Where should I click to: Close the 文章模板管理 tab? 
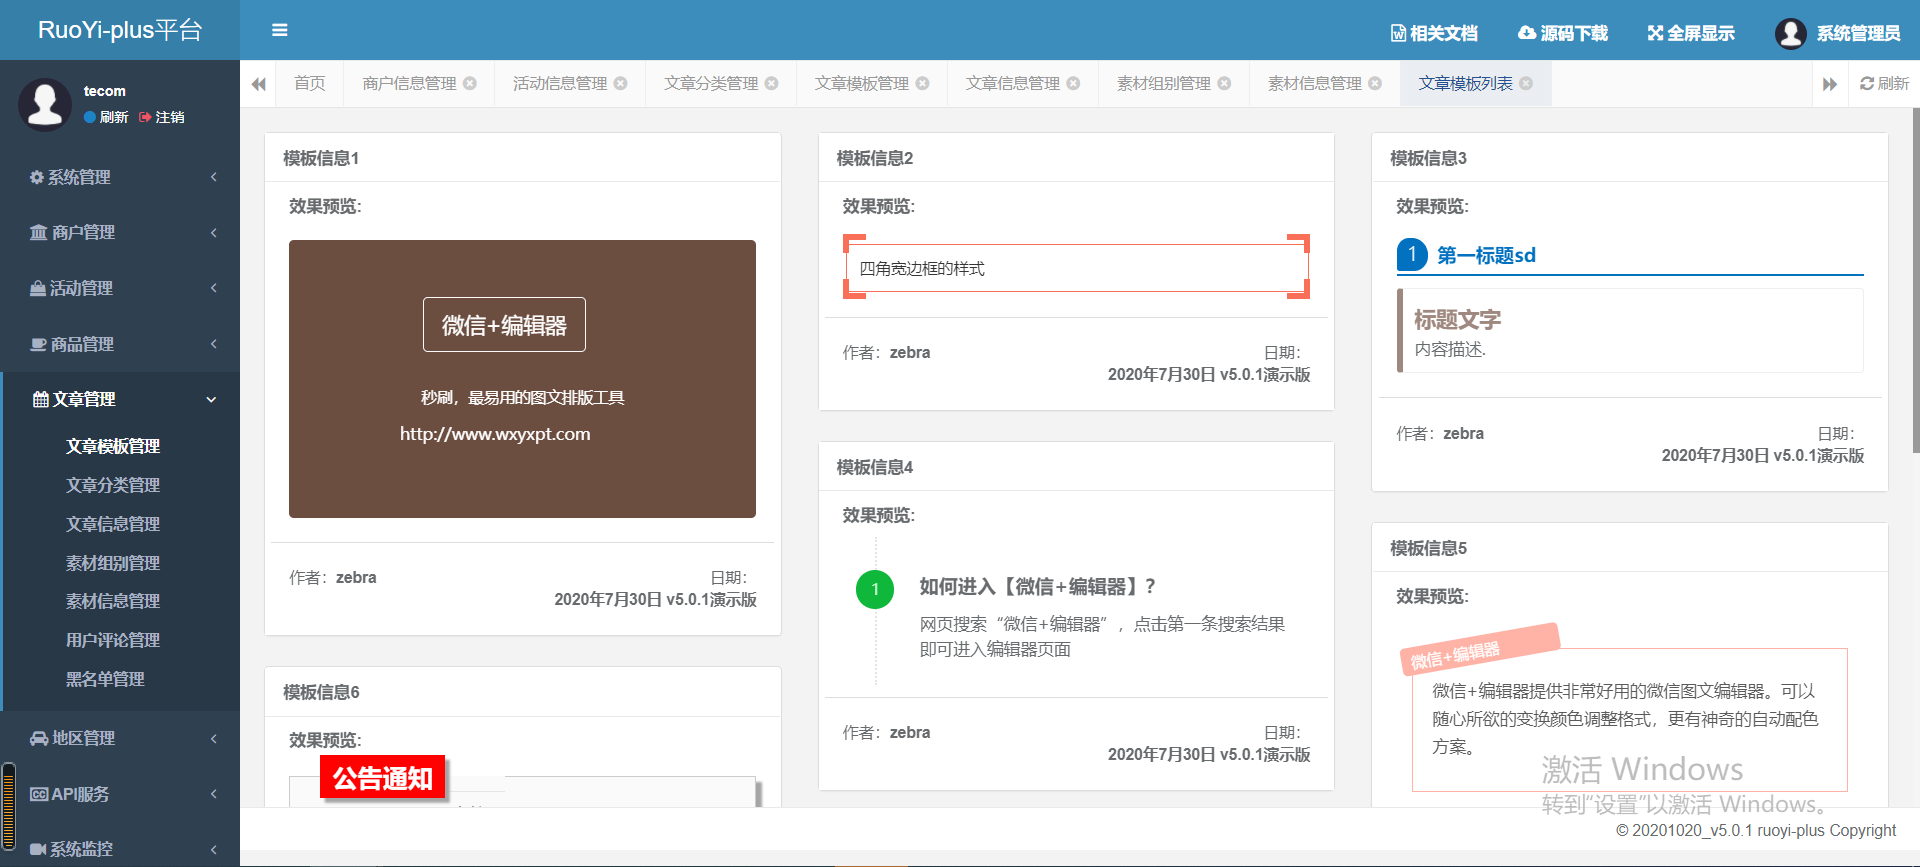pyautogui.click(x=923, y=83)
